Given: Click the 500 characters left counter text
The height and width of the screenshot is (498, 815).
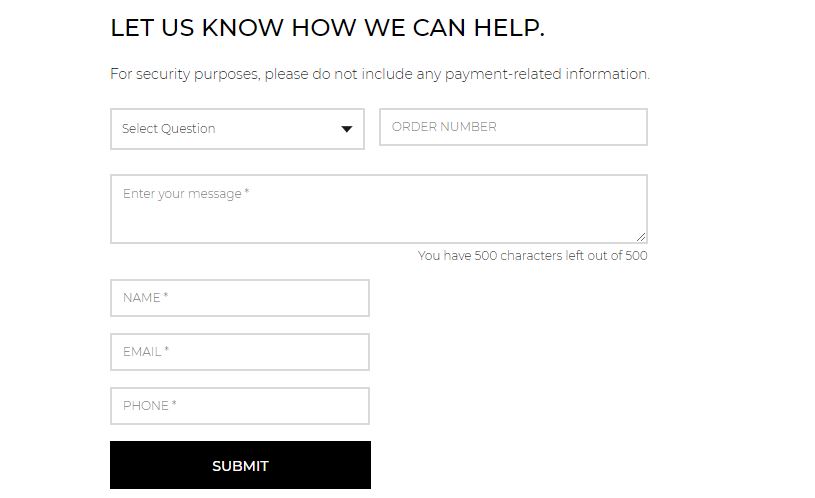Looking at the screenshot, I should tap(532, 256).
